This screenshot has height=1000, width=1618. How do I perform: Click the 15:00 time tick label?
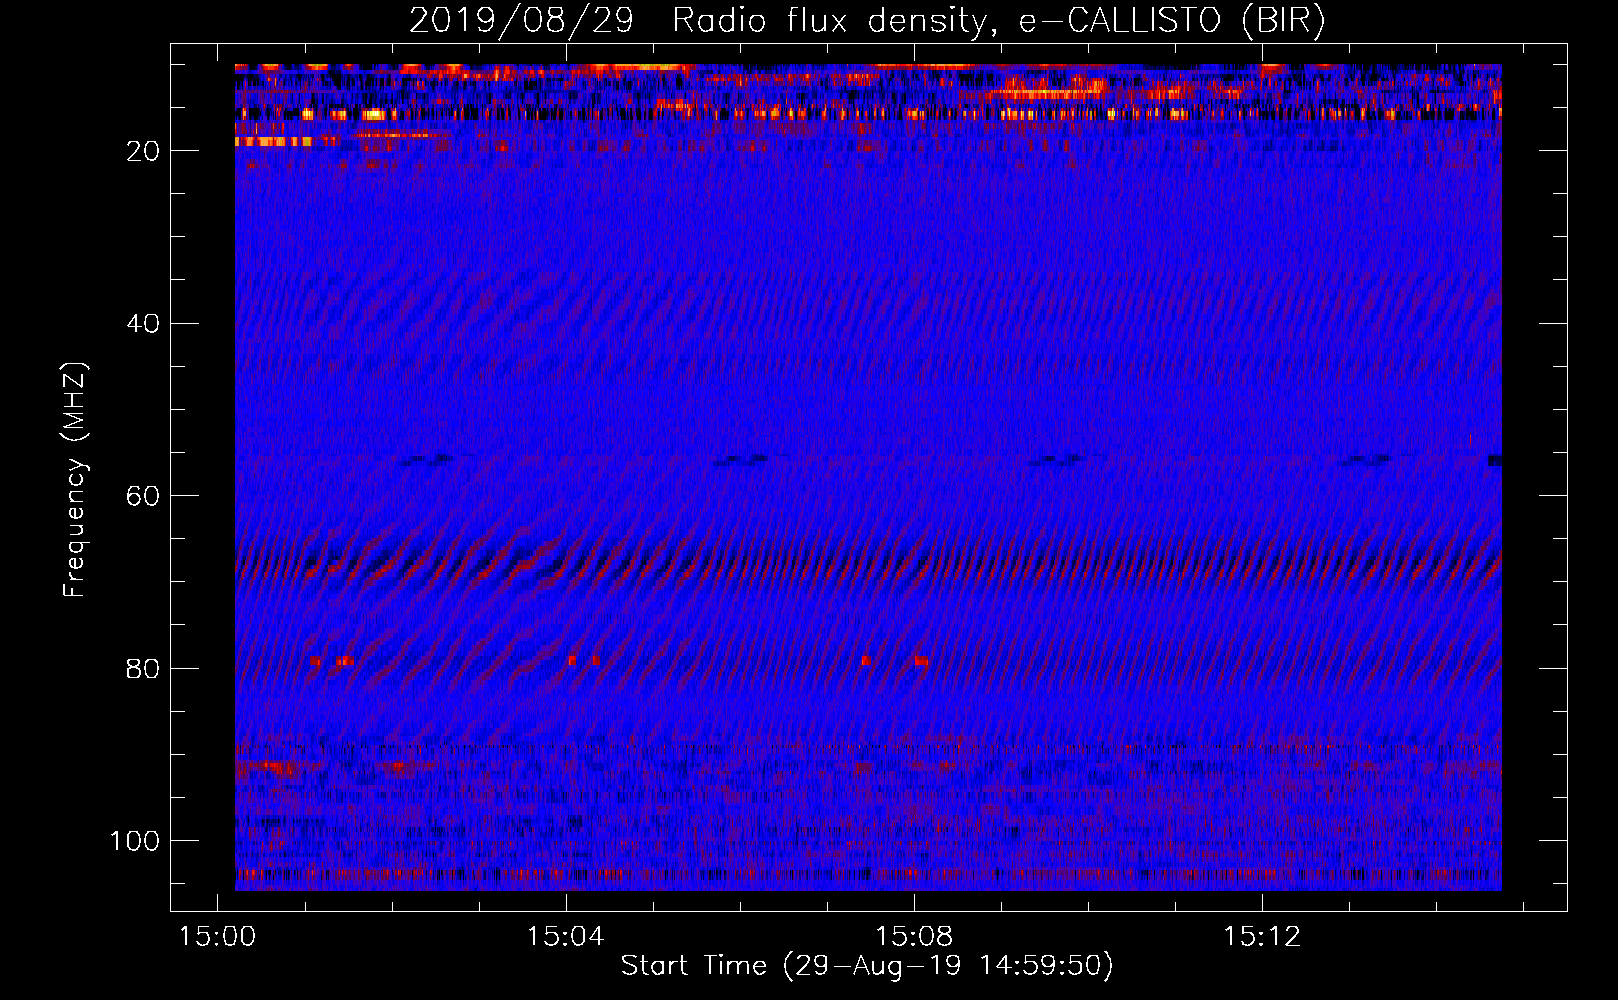(217, 937)
